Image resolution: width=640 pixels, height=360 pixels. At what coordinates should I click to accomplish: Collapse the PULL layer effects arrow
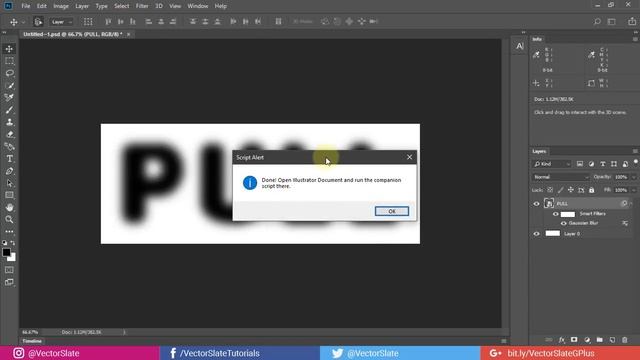click(x=631, y=204)
